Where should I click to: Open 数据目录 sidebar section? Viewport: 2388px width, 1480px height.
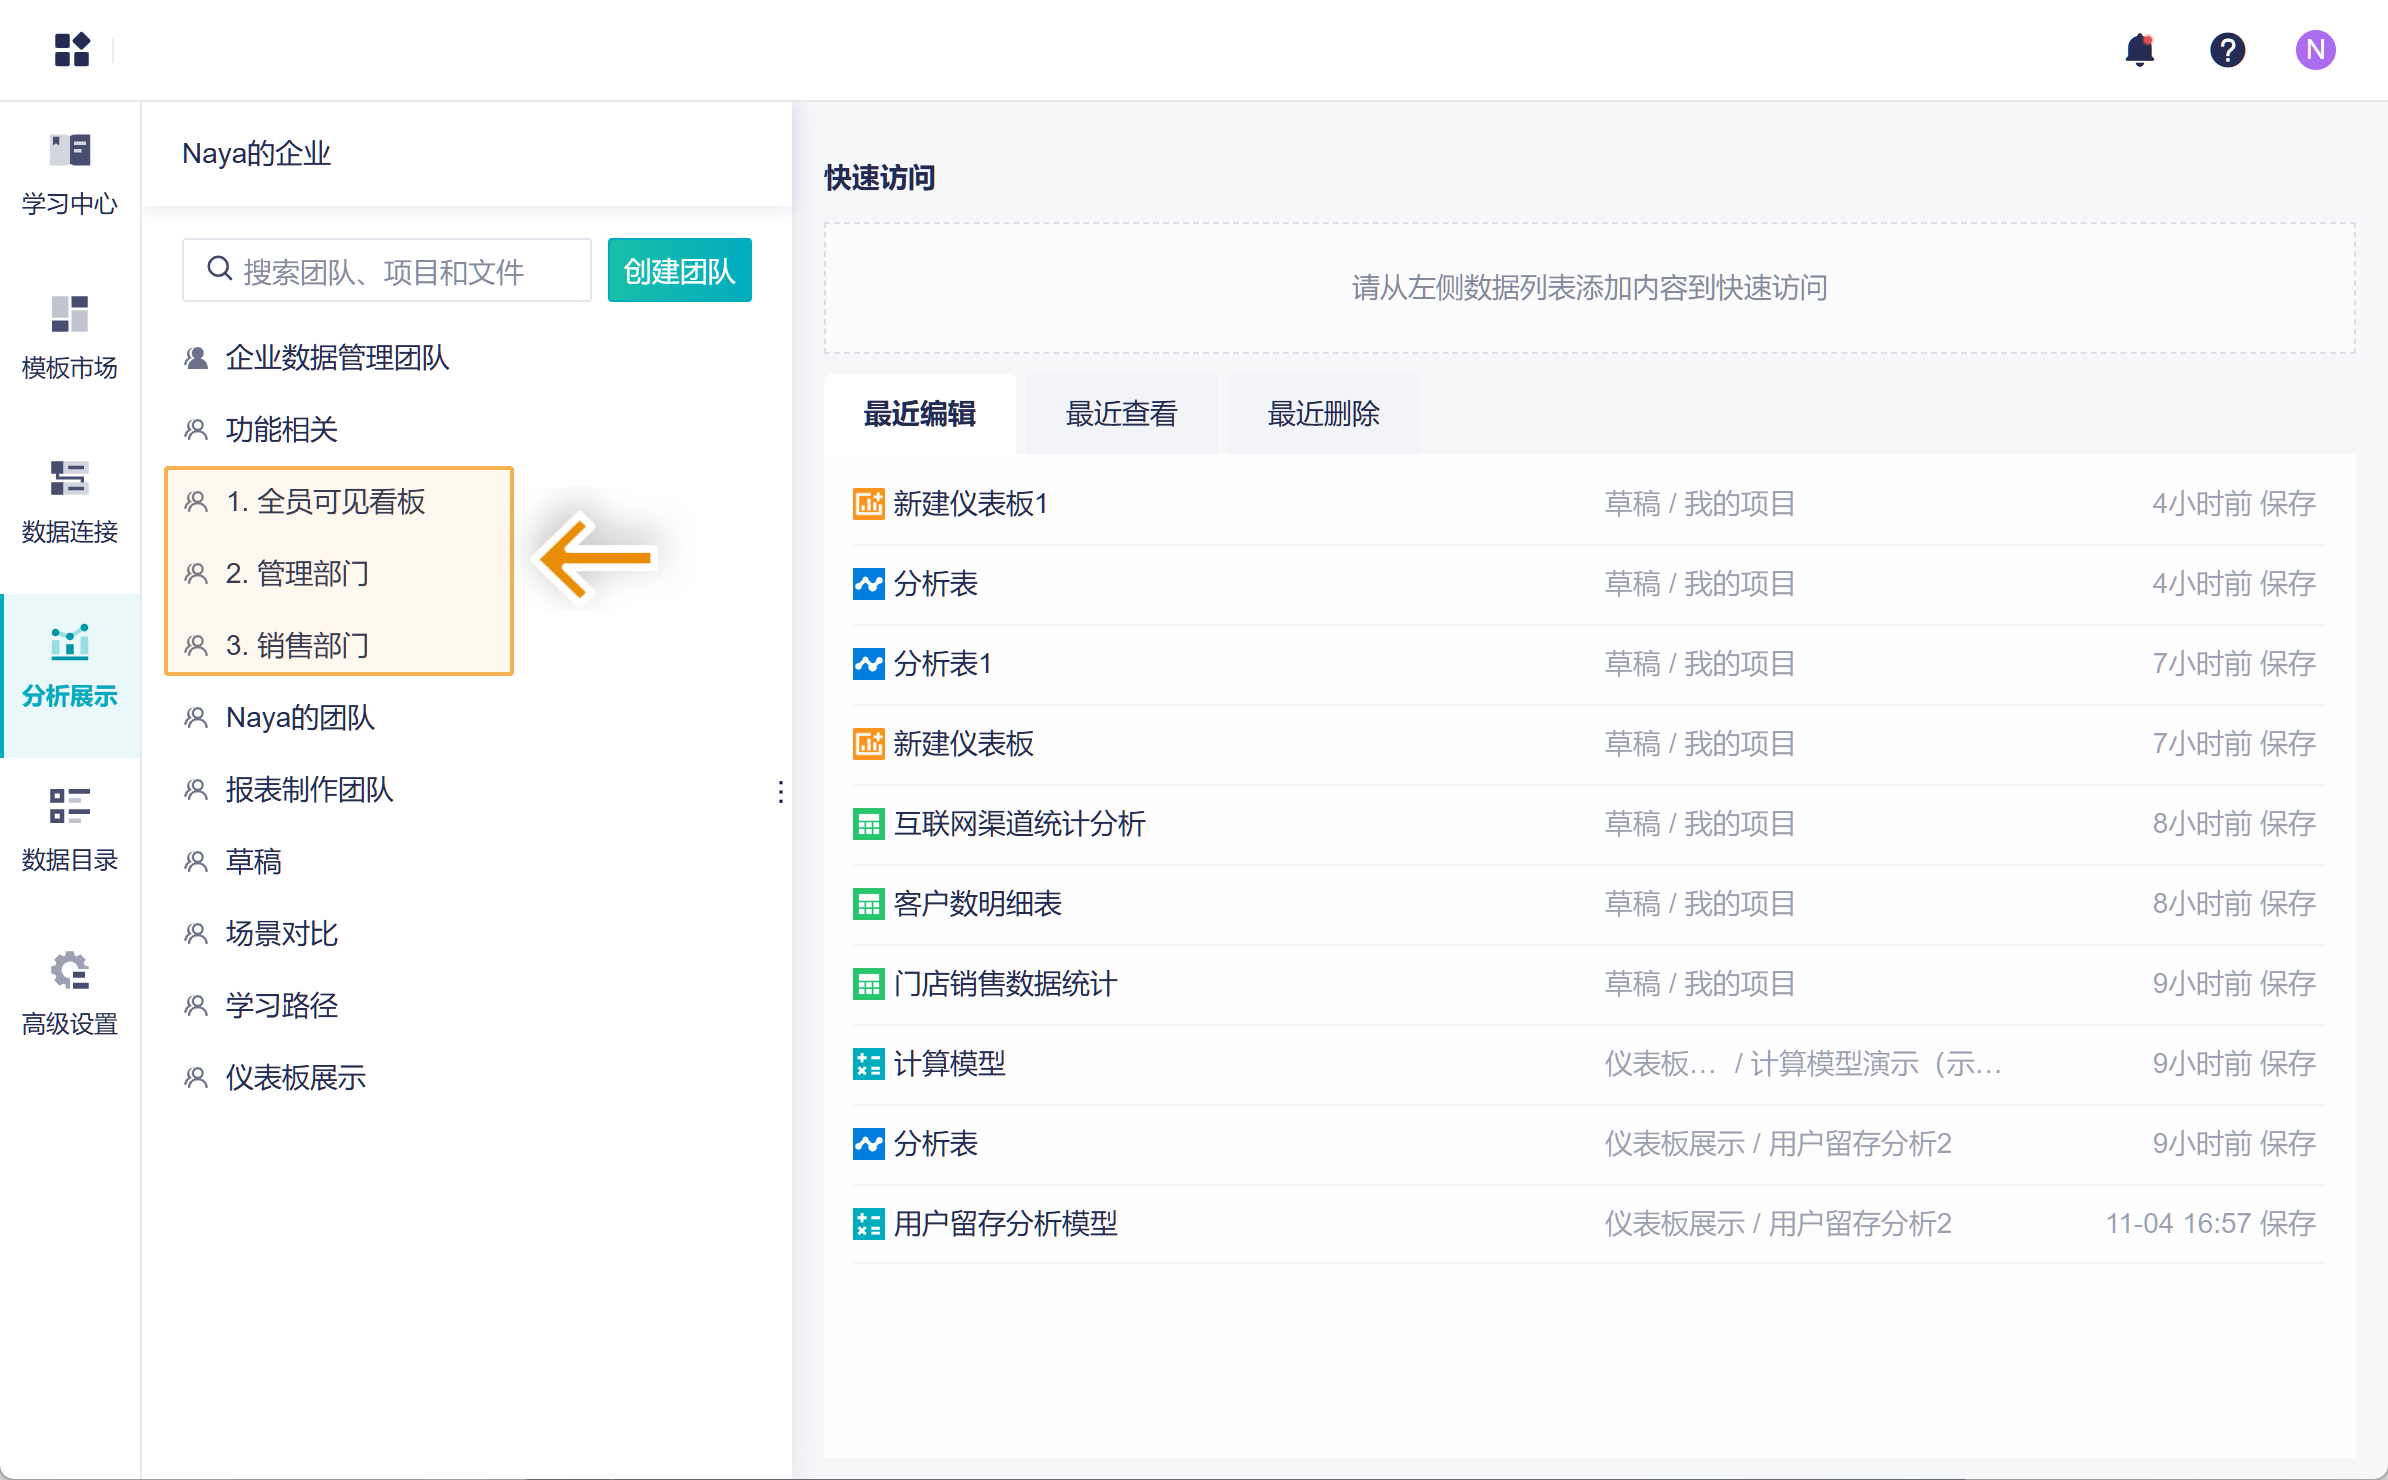click(70, 831)
